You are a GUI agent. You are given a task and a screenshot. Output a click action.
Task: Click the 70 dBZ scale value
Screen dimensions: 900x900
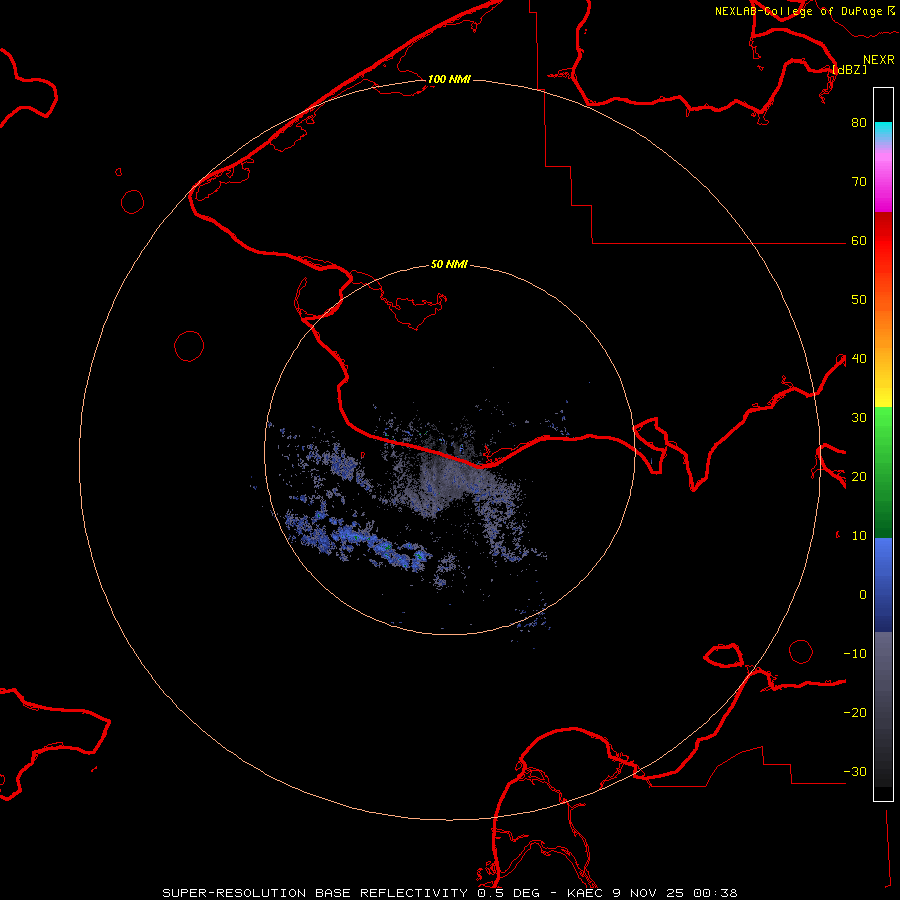859,181
